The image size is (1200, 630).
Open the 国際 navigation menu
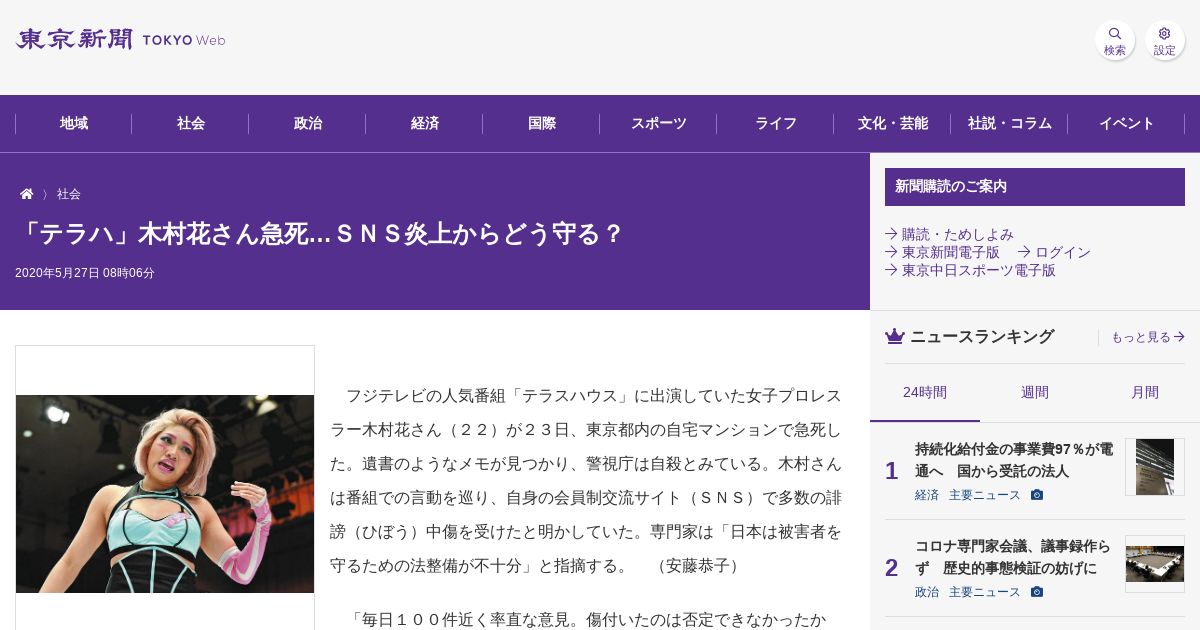point(542,124)
